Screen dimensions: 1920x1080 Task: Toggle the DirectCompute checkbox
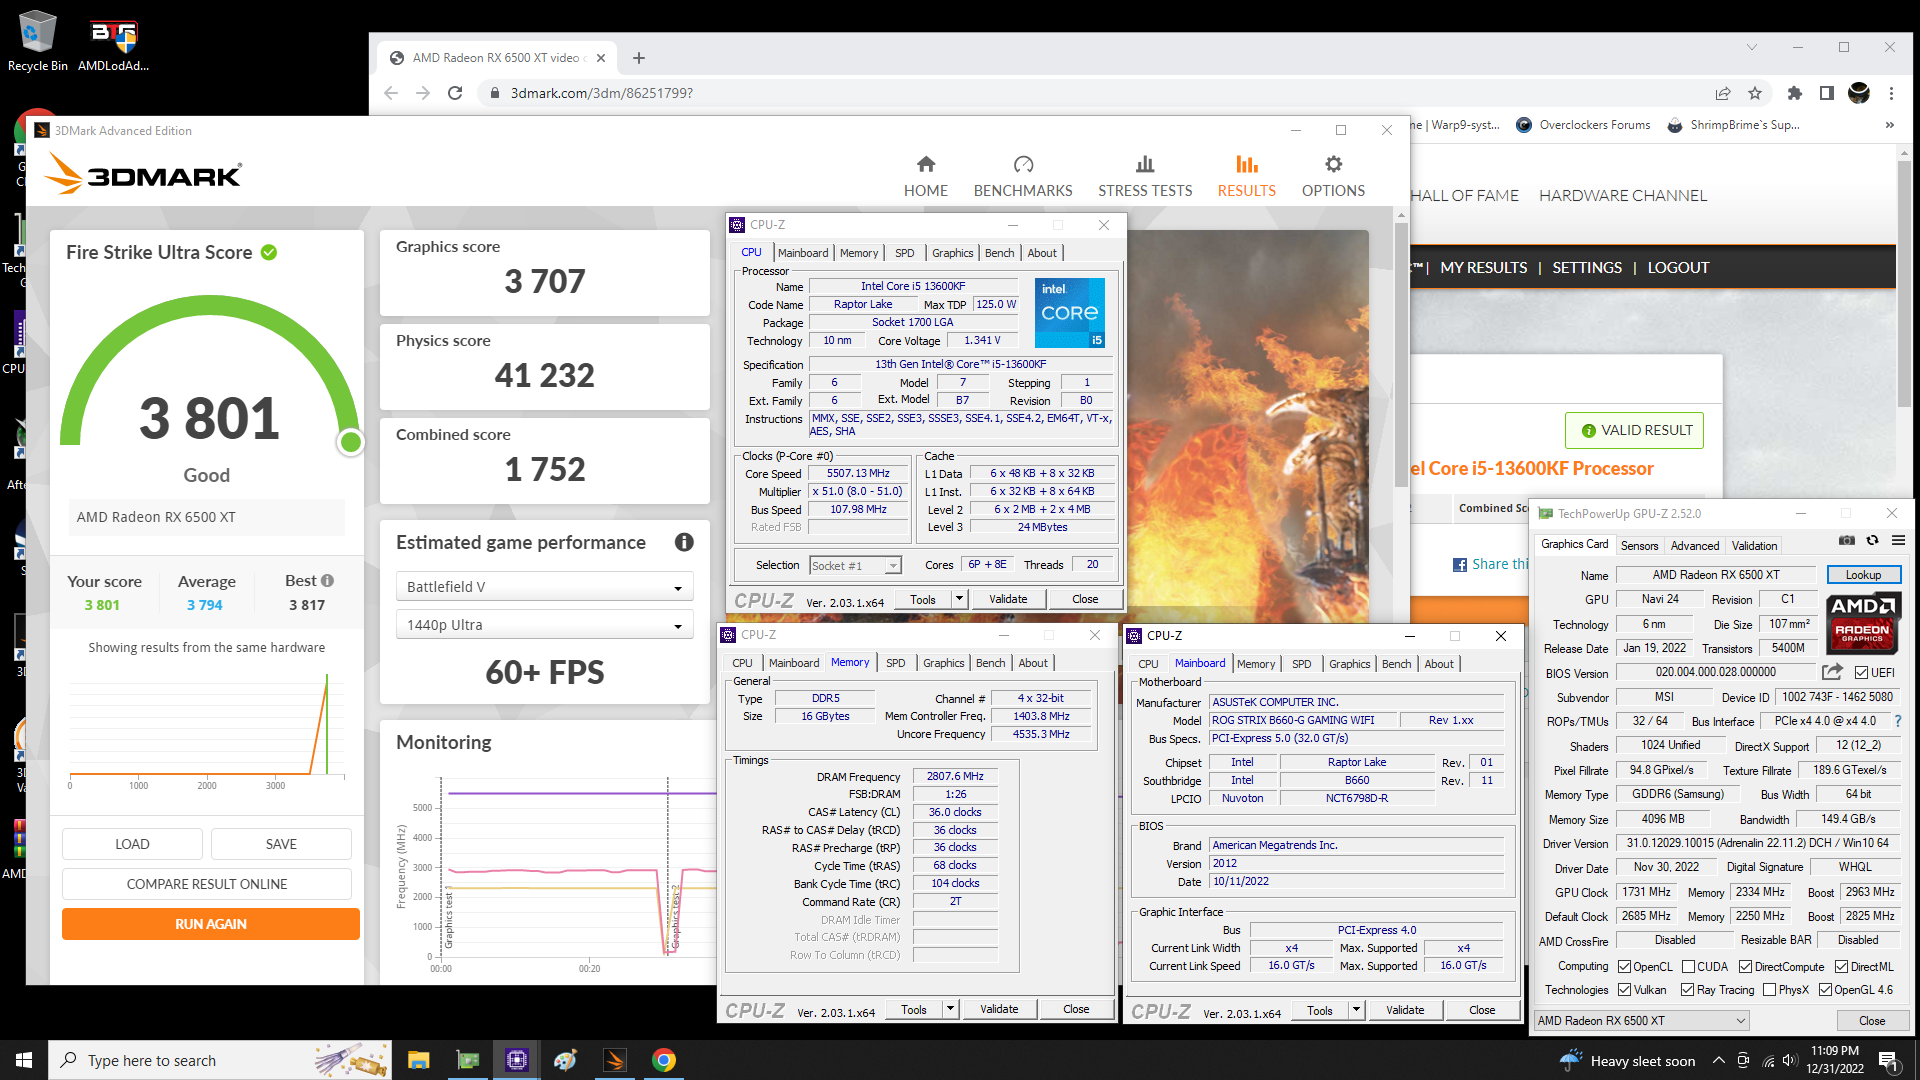click(1745, 967)
